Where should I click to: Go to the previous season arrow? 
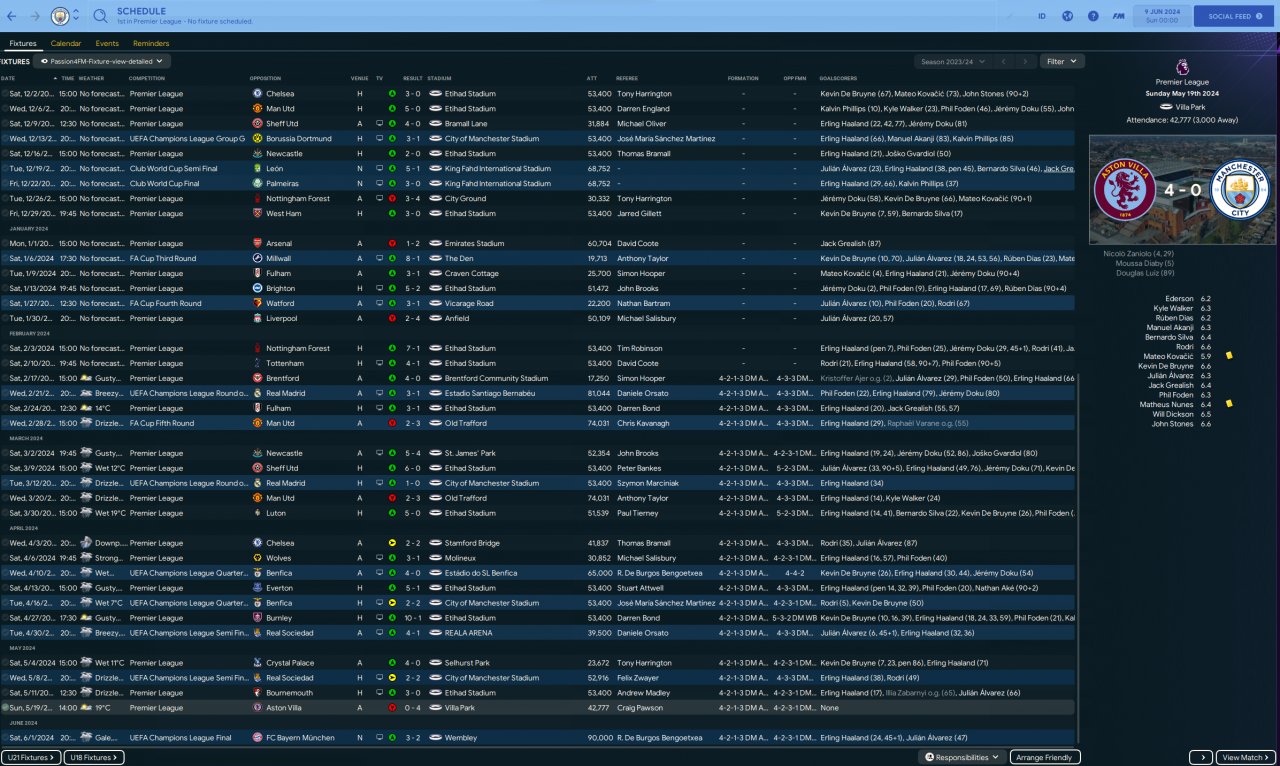click(x=1004, y=61)
